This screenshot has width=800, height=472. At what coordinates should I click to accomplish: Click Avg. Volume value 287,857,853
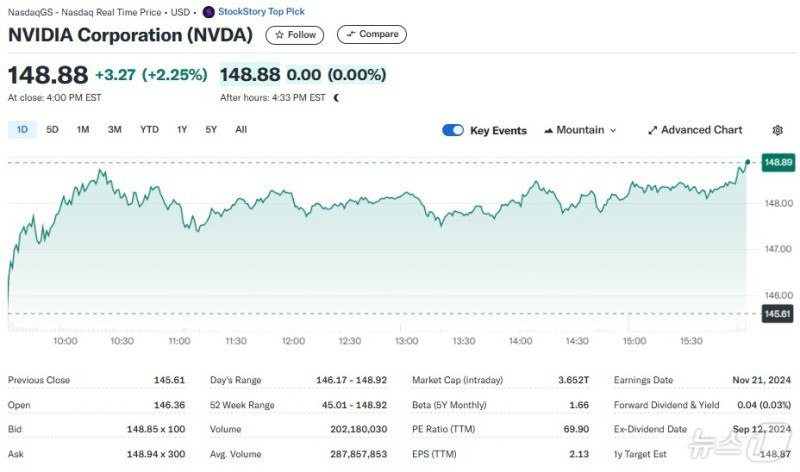click(x=359, y=454)
